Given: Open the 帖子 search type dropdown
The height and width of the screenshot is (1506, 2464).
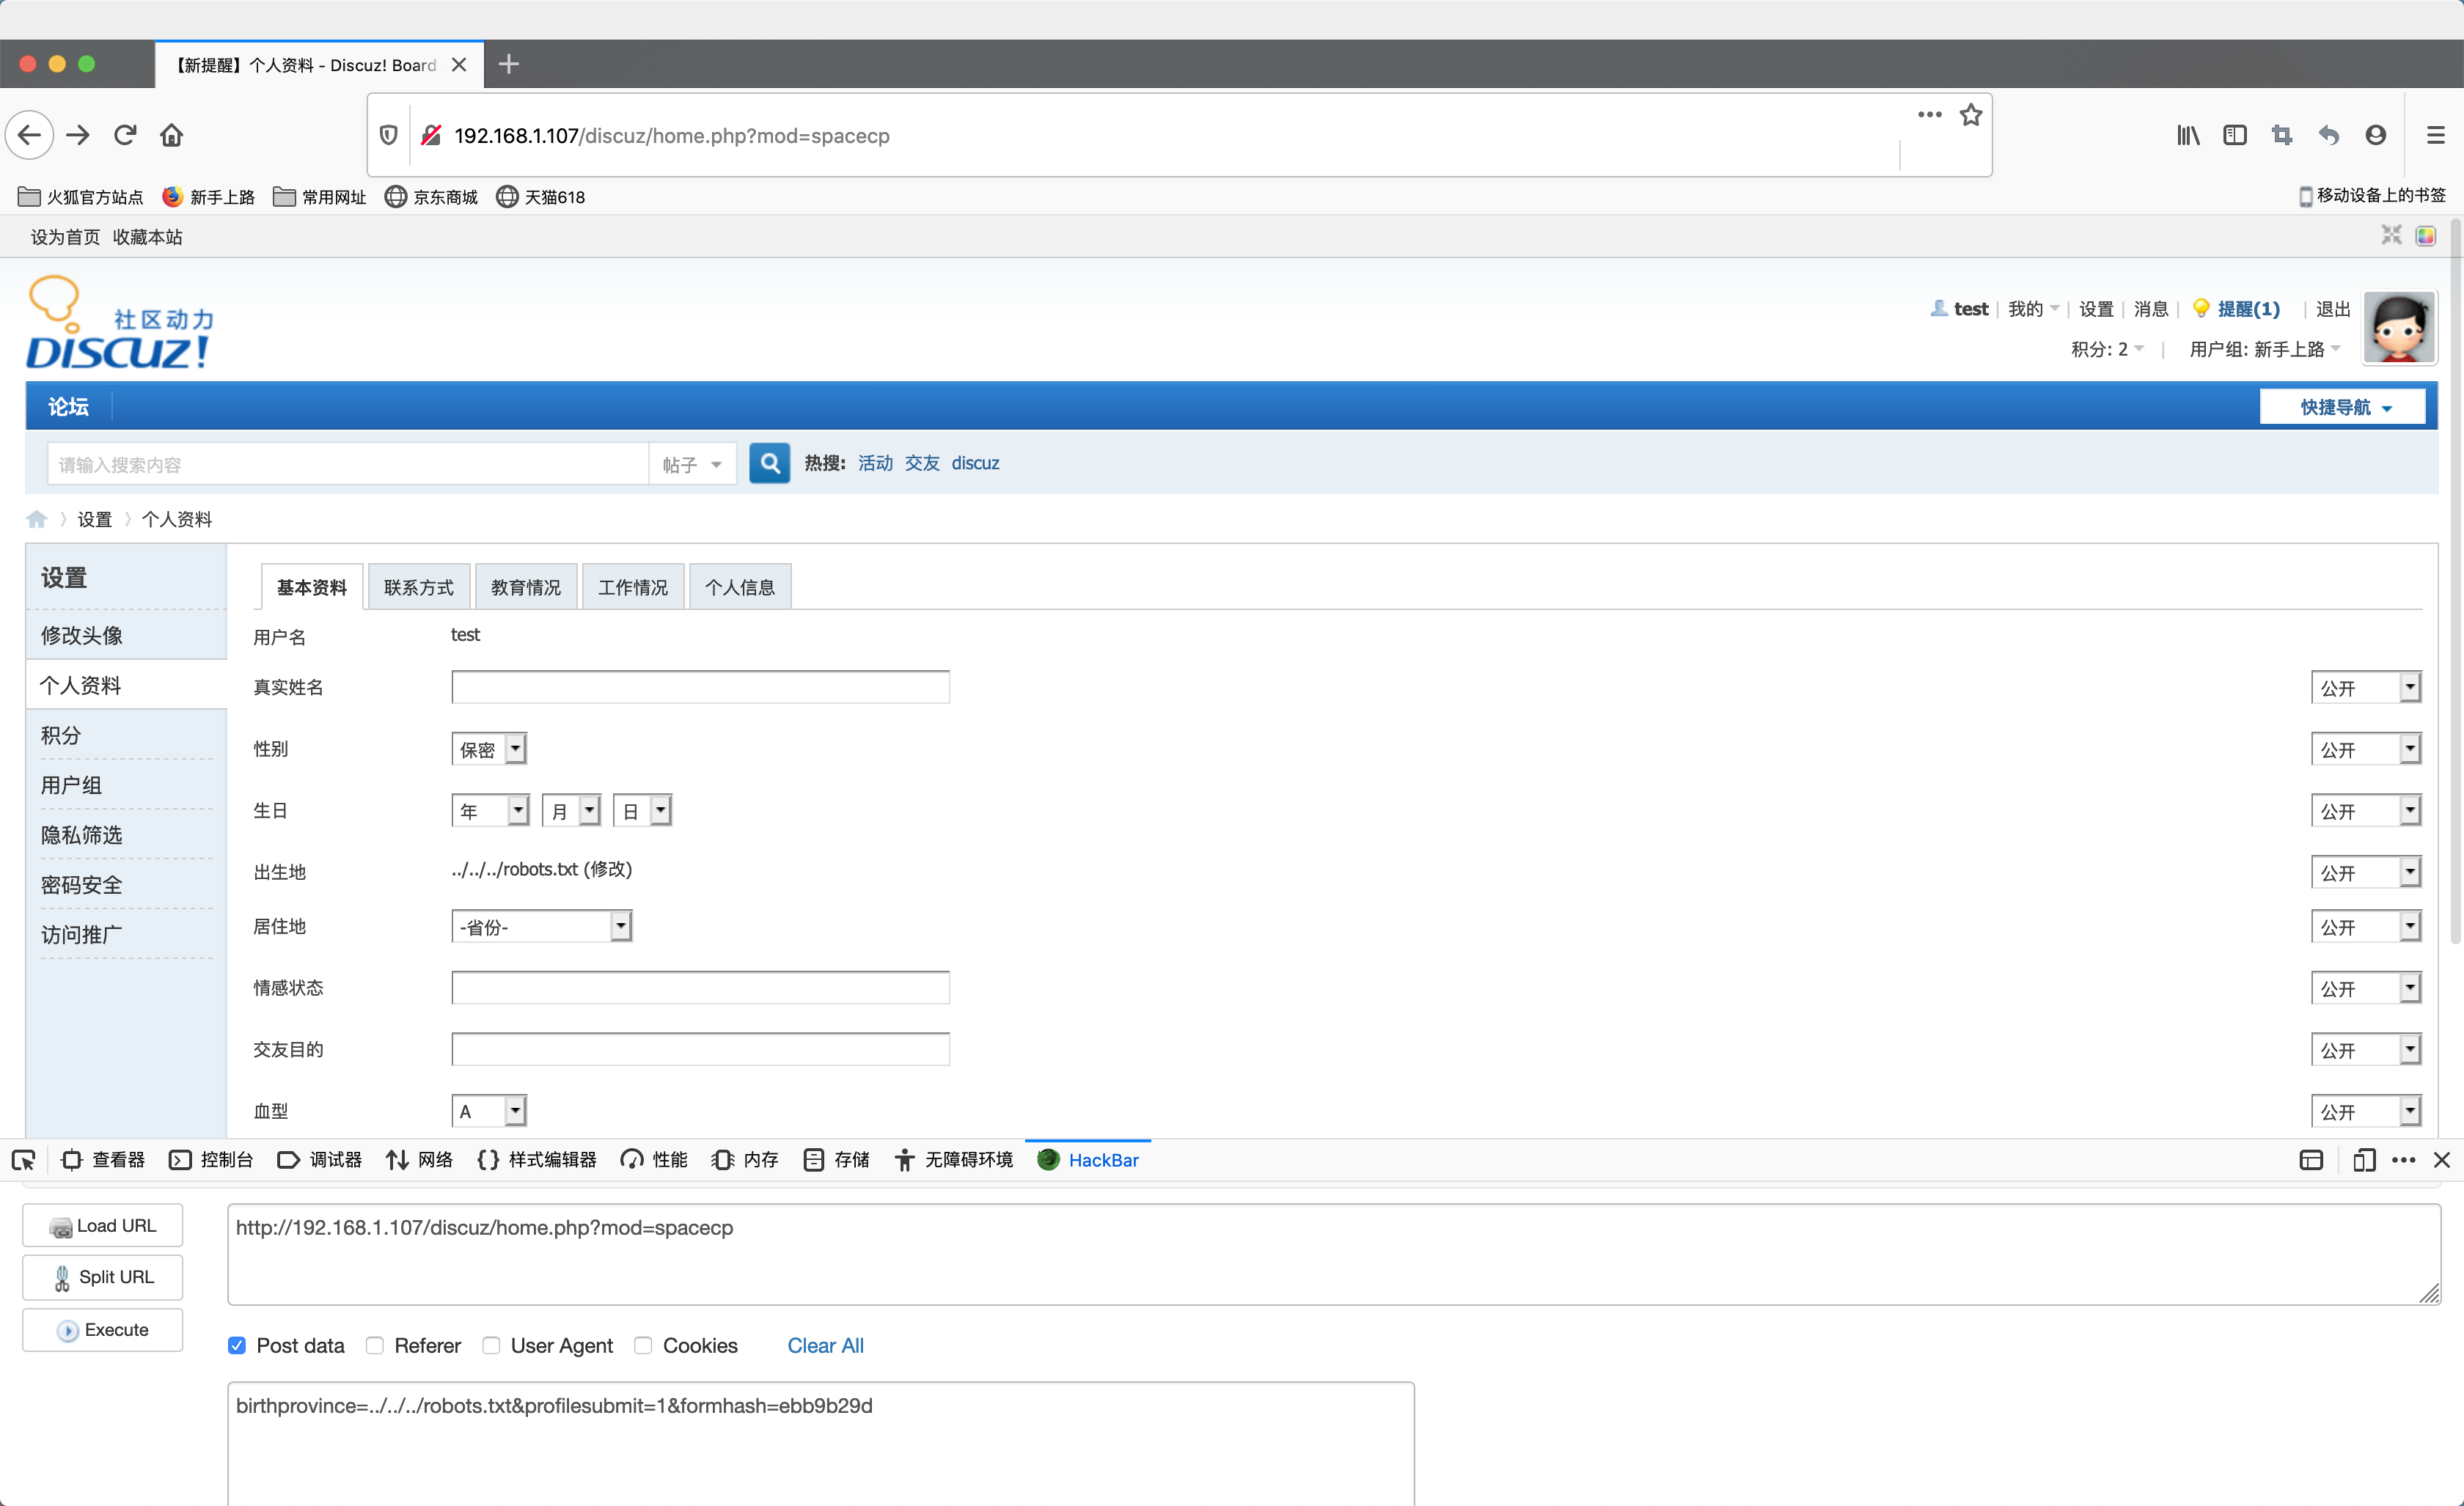Looking at the screenshot, I should pyautogui.click(x=692, y=464).
